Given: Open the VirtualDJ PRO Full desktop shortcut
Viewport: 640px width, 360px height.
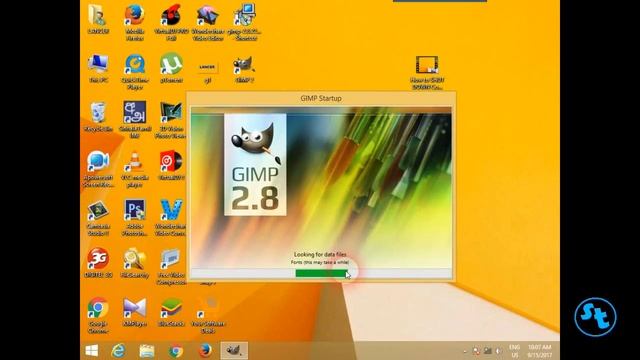Looking at the screenshot, I should [171, 23].
